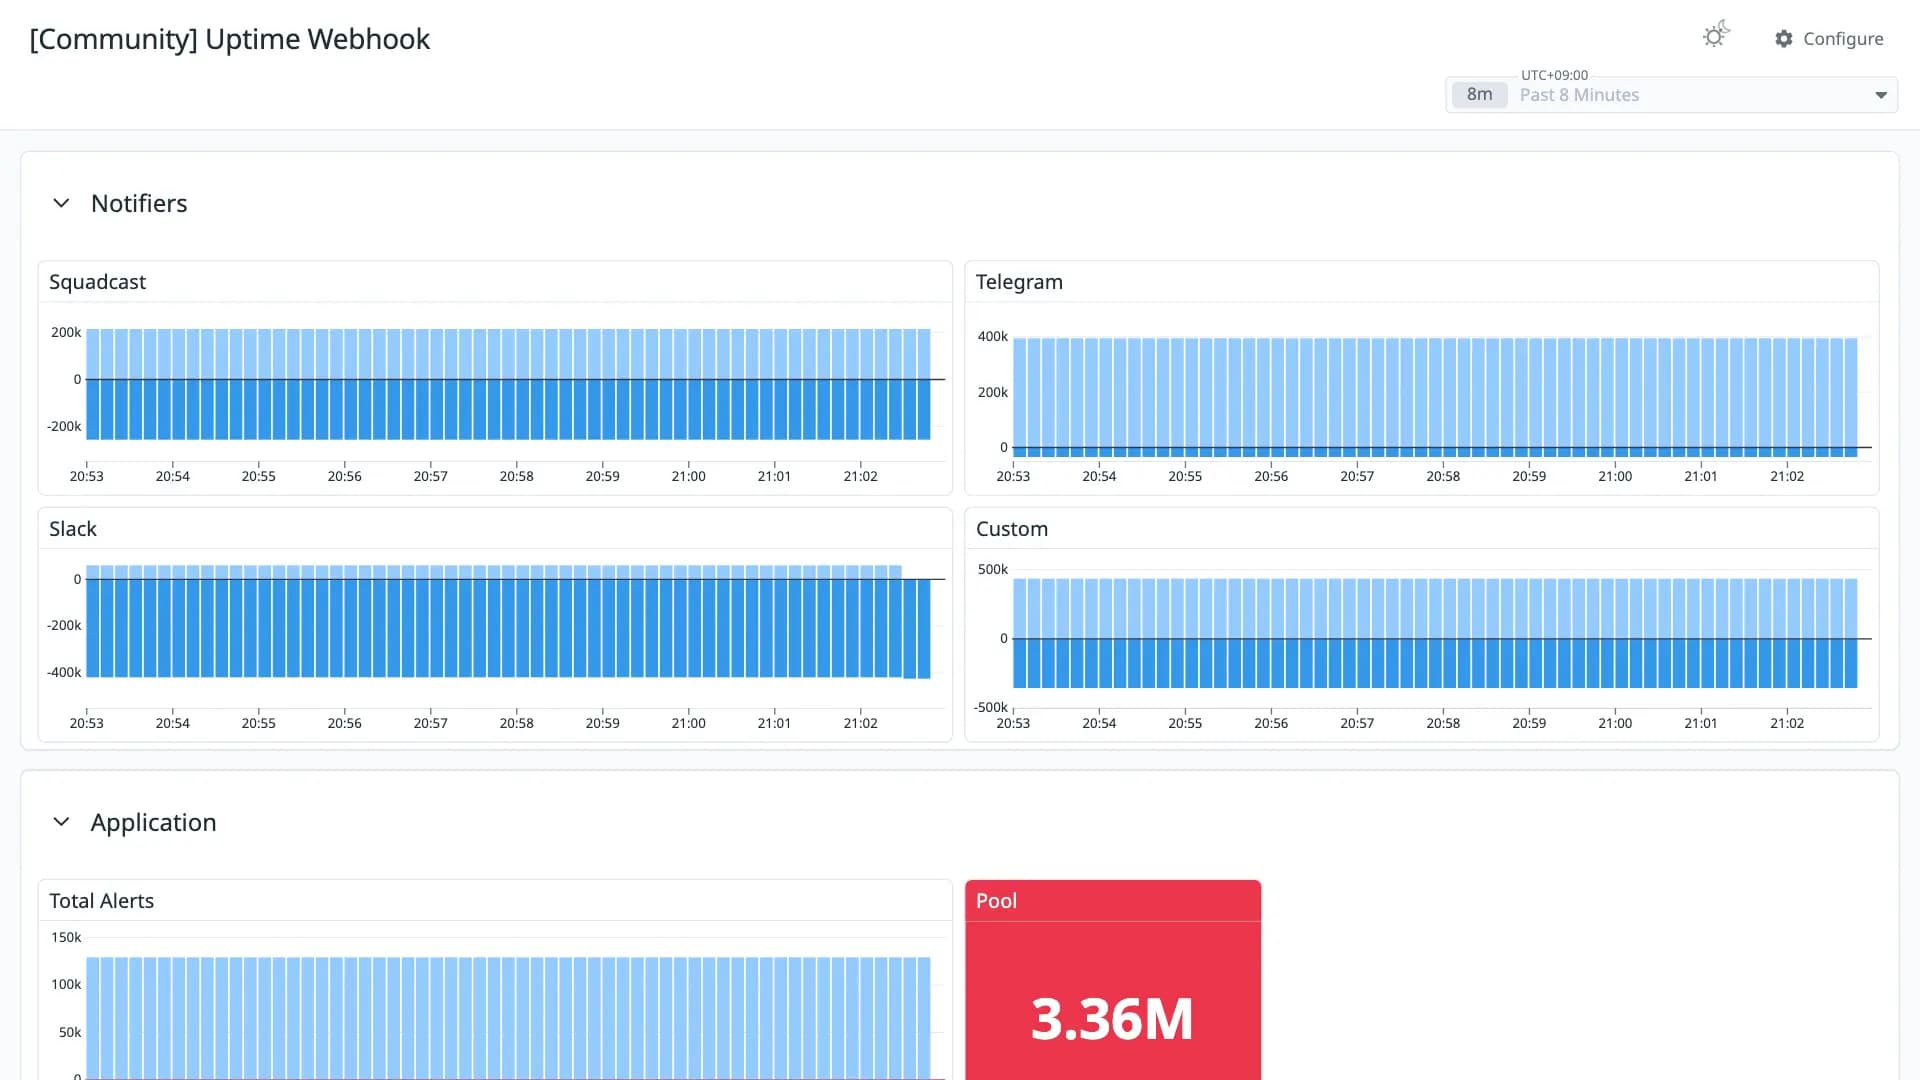Collapse the Notifiers section chevron
The width and height of the screenshot is (1920, 1080).
pos(61,203)
